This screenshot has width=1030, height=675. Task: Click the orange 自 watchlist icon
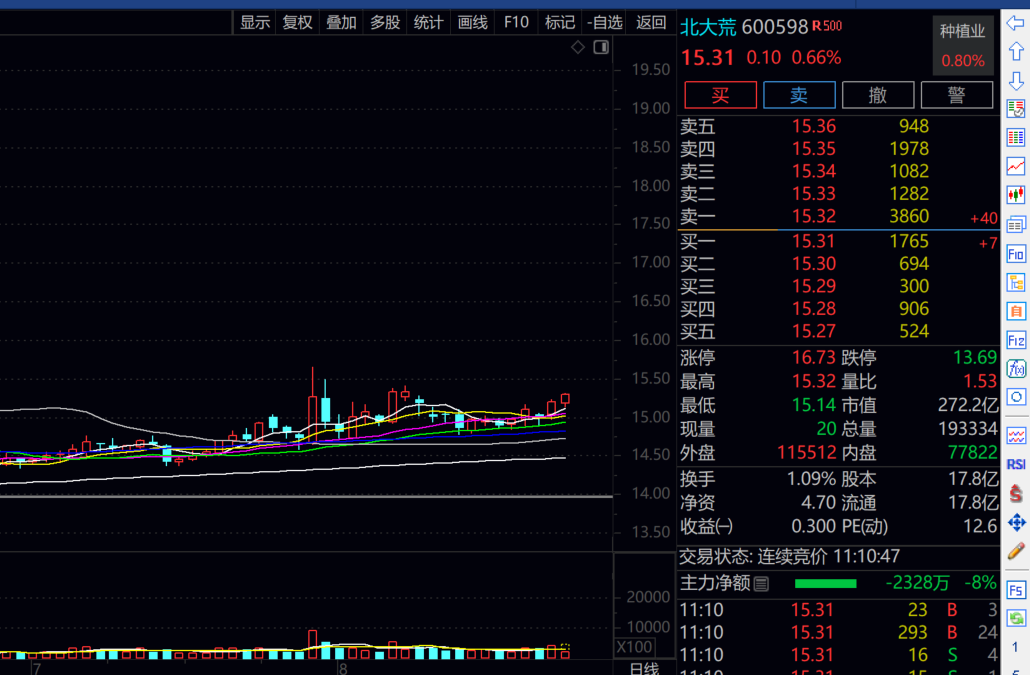[1016, 311]
